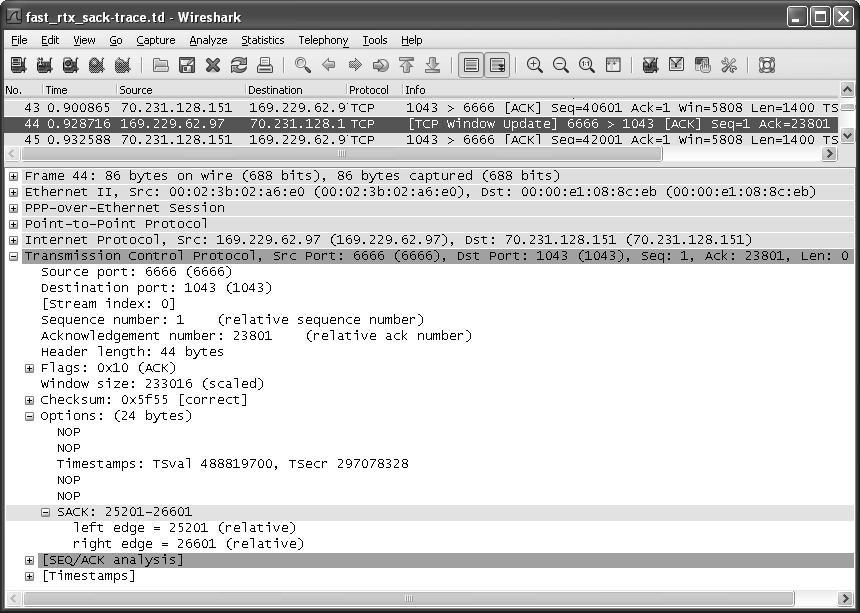
Task: Expand the Flags: 0x10 (ACK) node
Action: 30,368
